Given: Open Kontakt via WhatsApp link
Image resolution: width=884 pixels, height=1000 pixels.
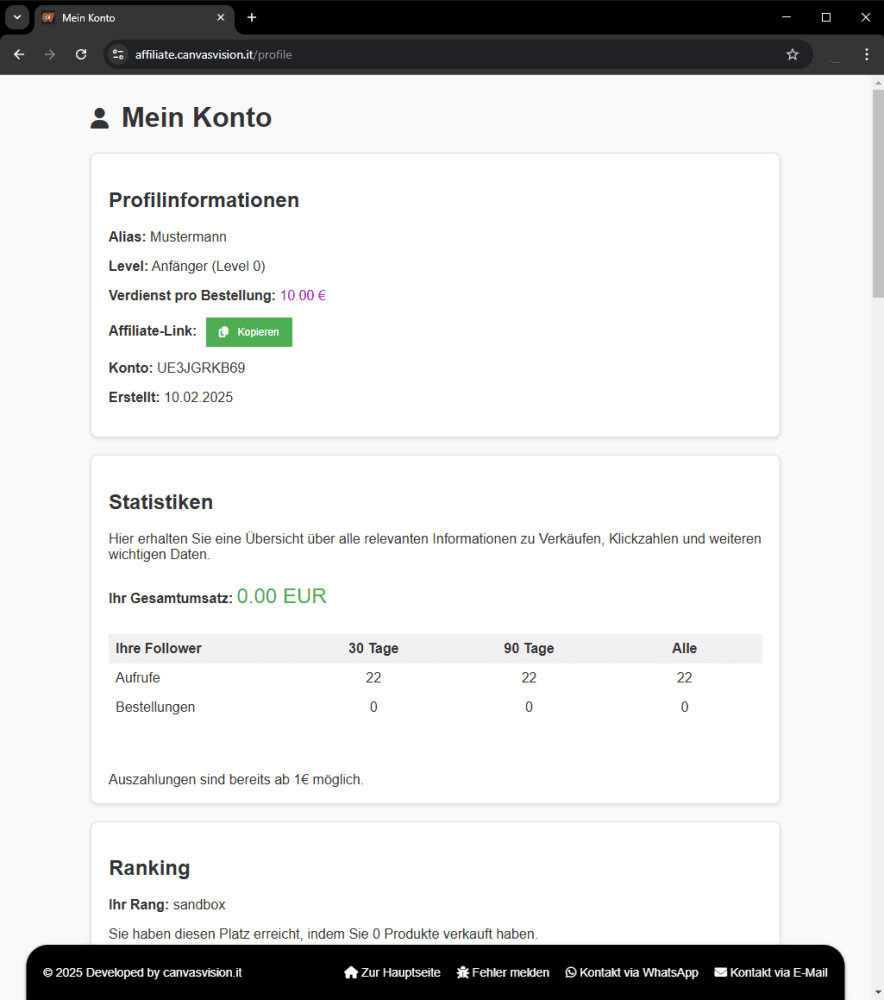Looking at the screenshot, I should [x=631, y=972].
